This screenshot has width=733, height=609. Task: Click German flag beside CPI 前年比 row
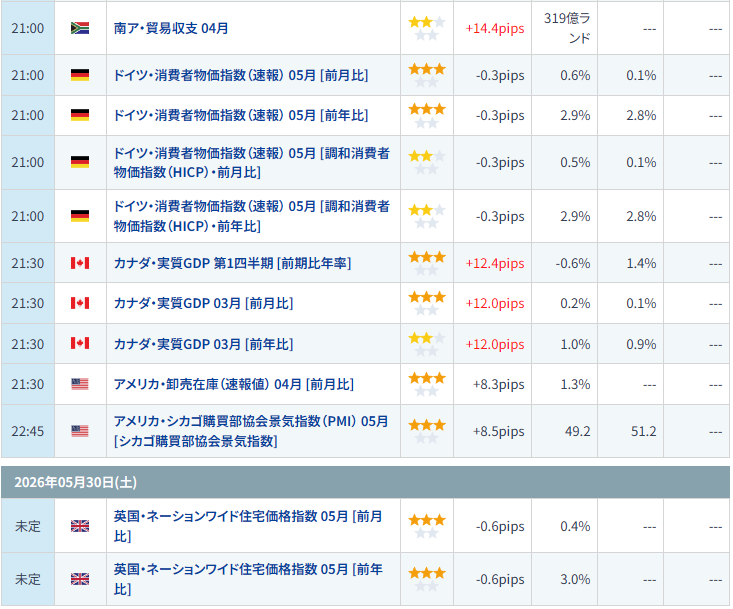[80, 115]
